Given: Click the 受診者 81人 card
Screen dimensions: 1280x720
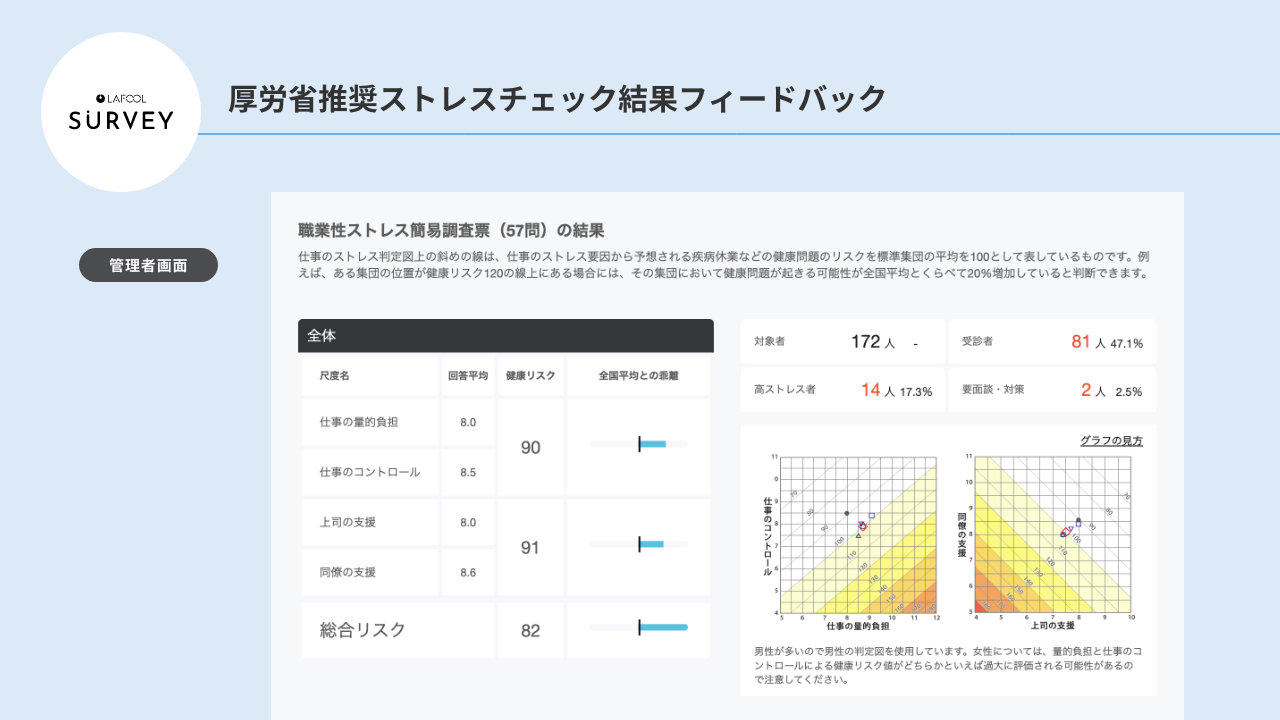Looking at the screenshot, I should point(1051,342).
